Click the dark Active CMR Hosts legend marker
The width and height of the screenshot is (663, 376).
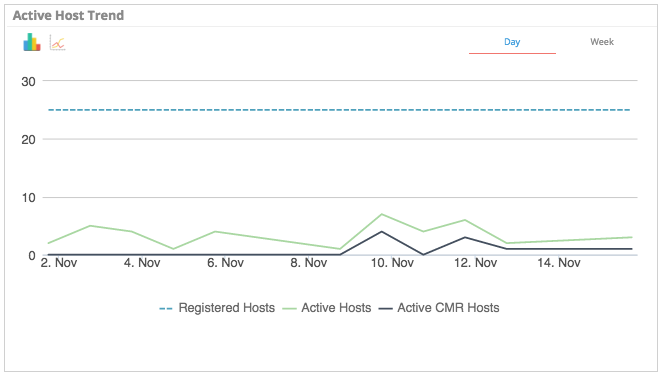pyautogui.click(x=385, y=308)
